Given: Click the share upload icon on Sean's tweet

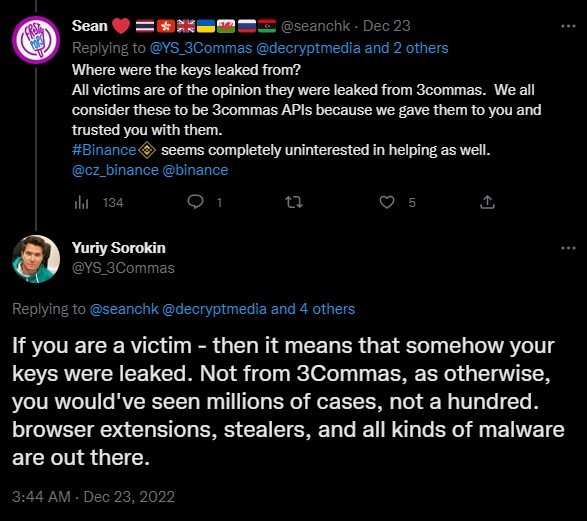Looking at the screenshot, I should point(487,202).
